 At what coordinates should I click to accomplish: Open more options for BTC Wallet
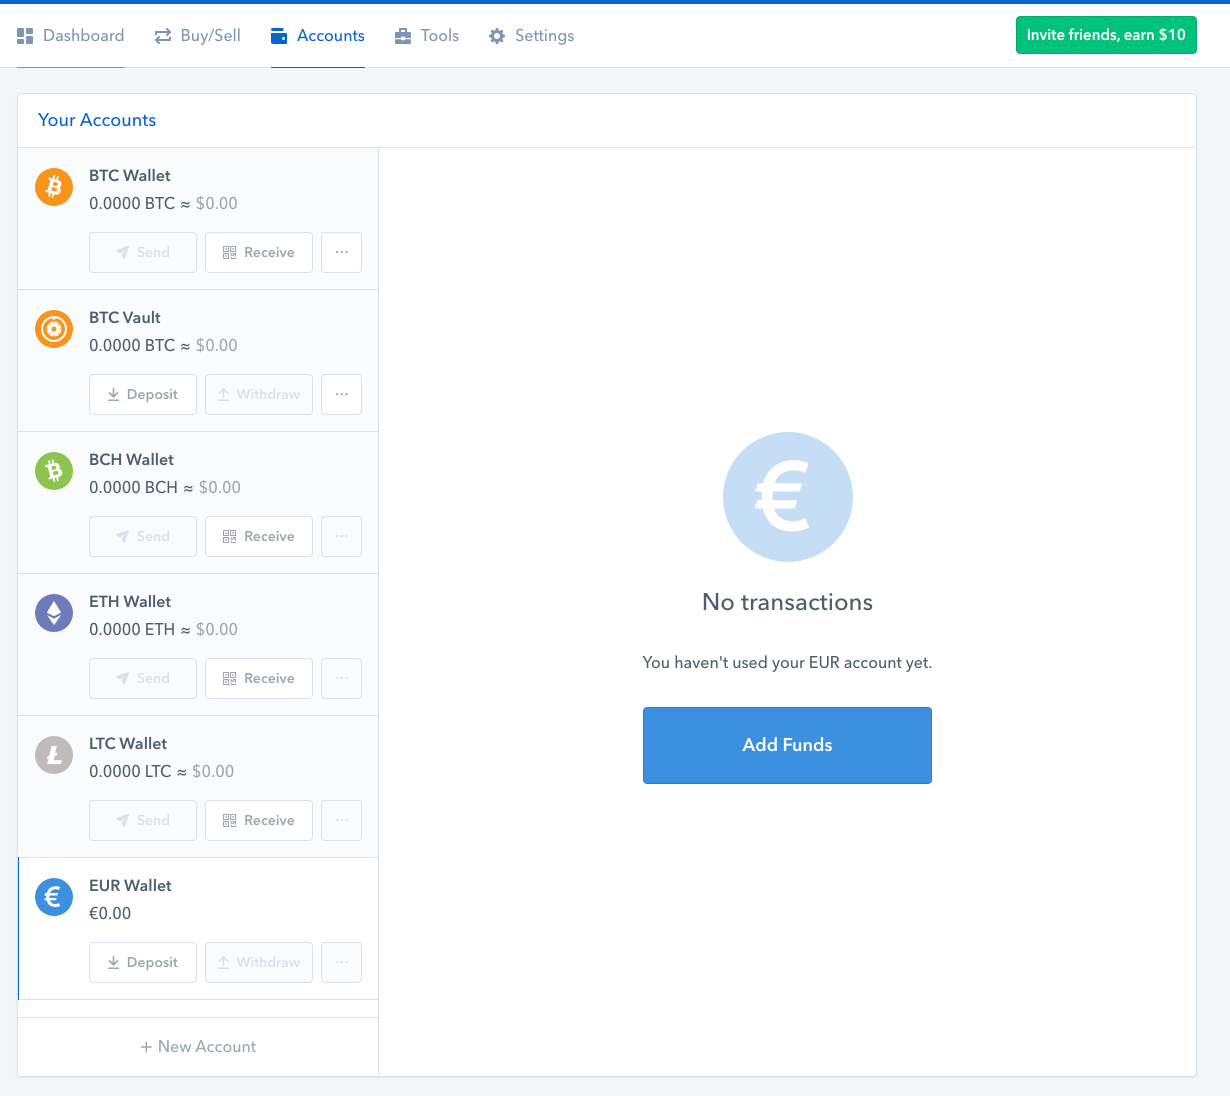342,253
